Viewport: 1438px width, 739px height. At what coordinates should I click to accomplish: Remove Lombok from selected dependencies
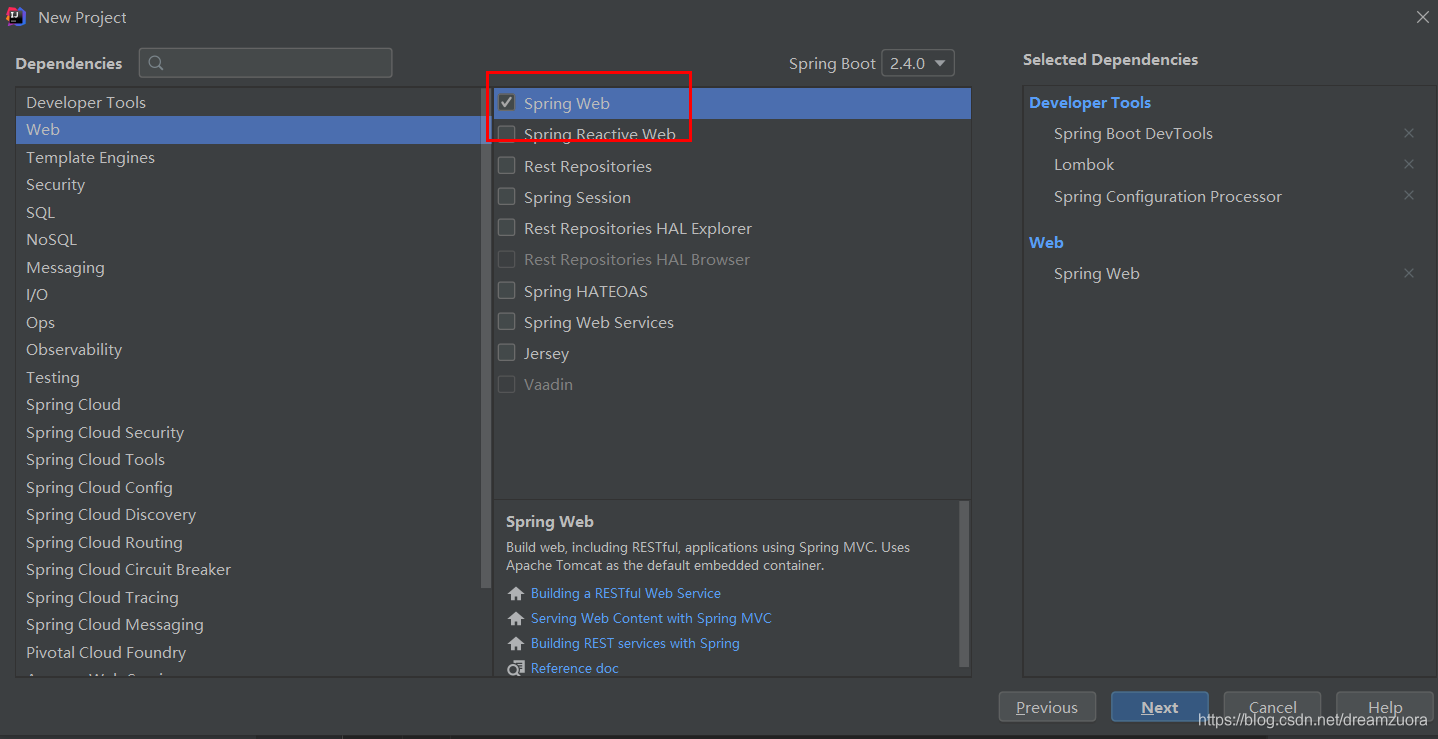(1409, 164)
